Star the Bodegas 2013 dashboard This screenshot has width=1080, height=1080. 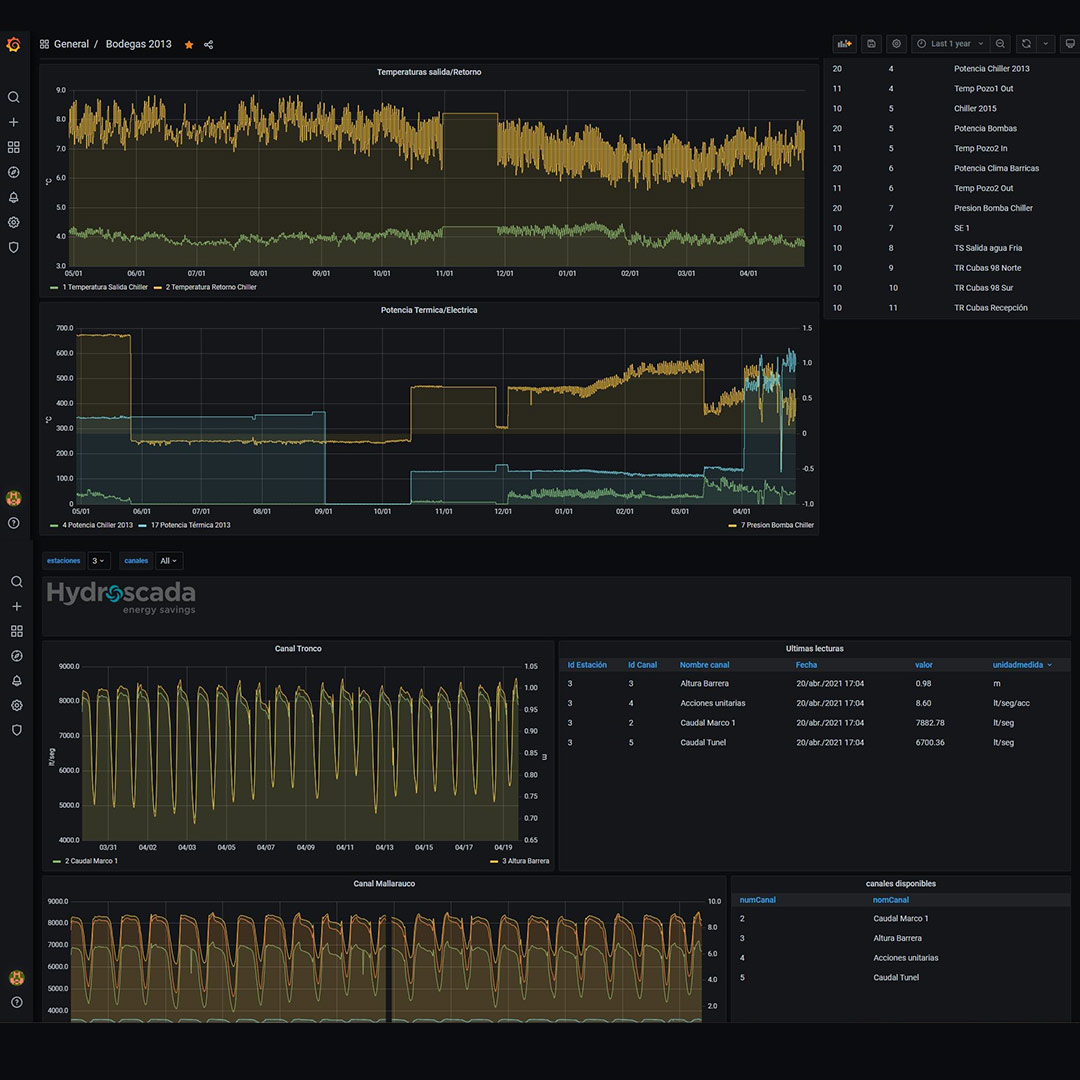click(x=189, y=45)
